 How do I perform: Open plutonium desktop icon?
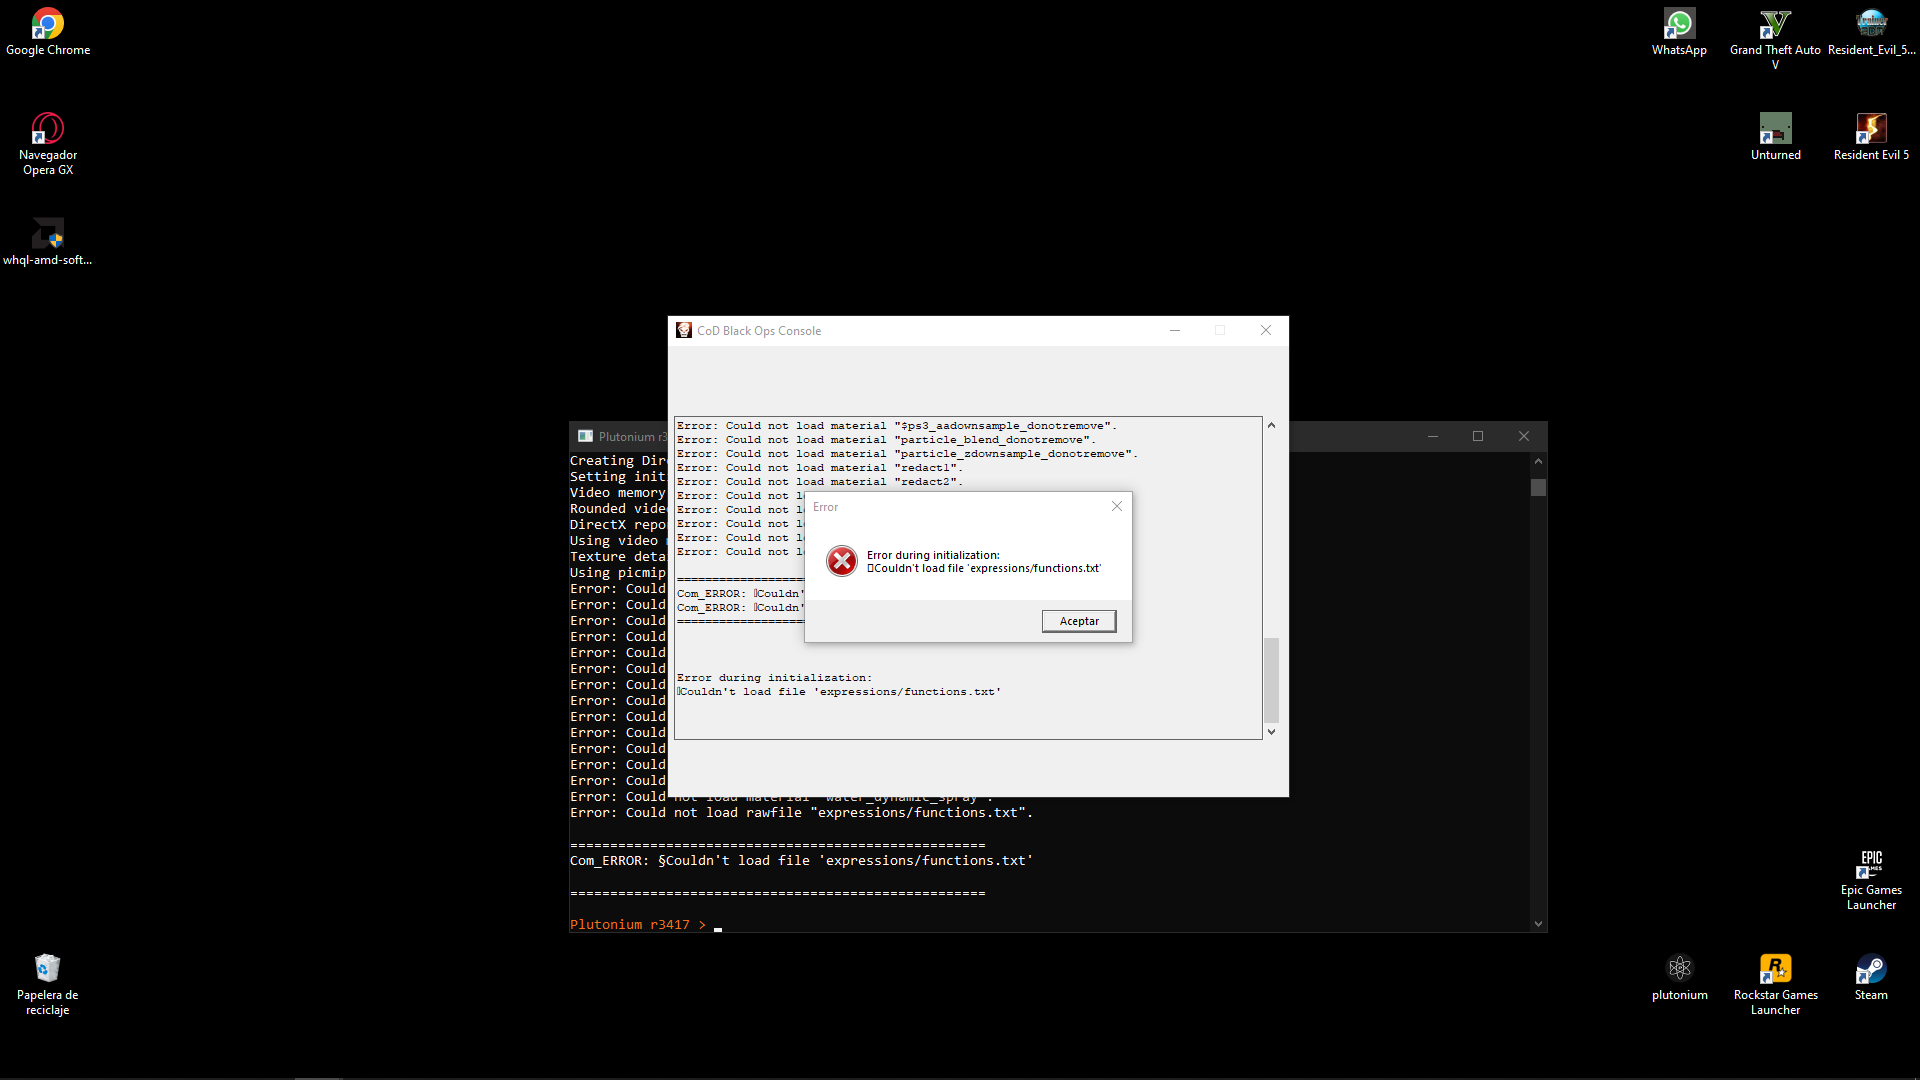(x=1679, y=977)
